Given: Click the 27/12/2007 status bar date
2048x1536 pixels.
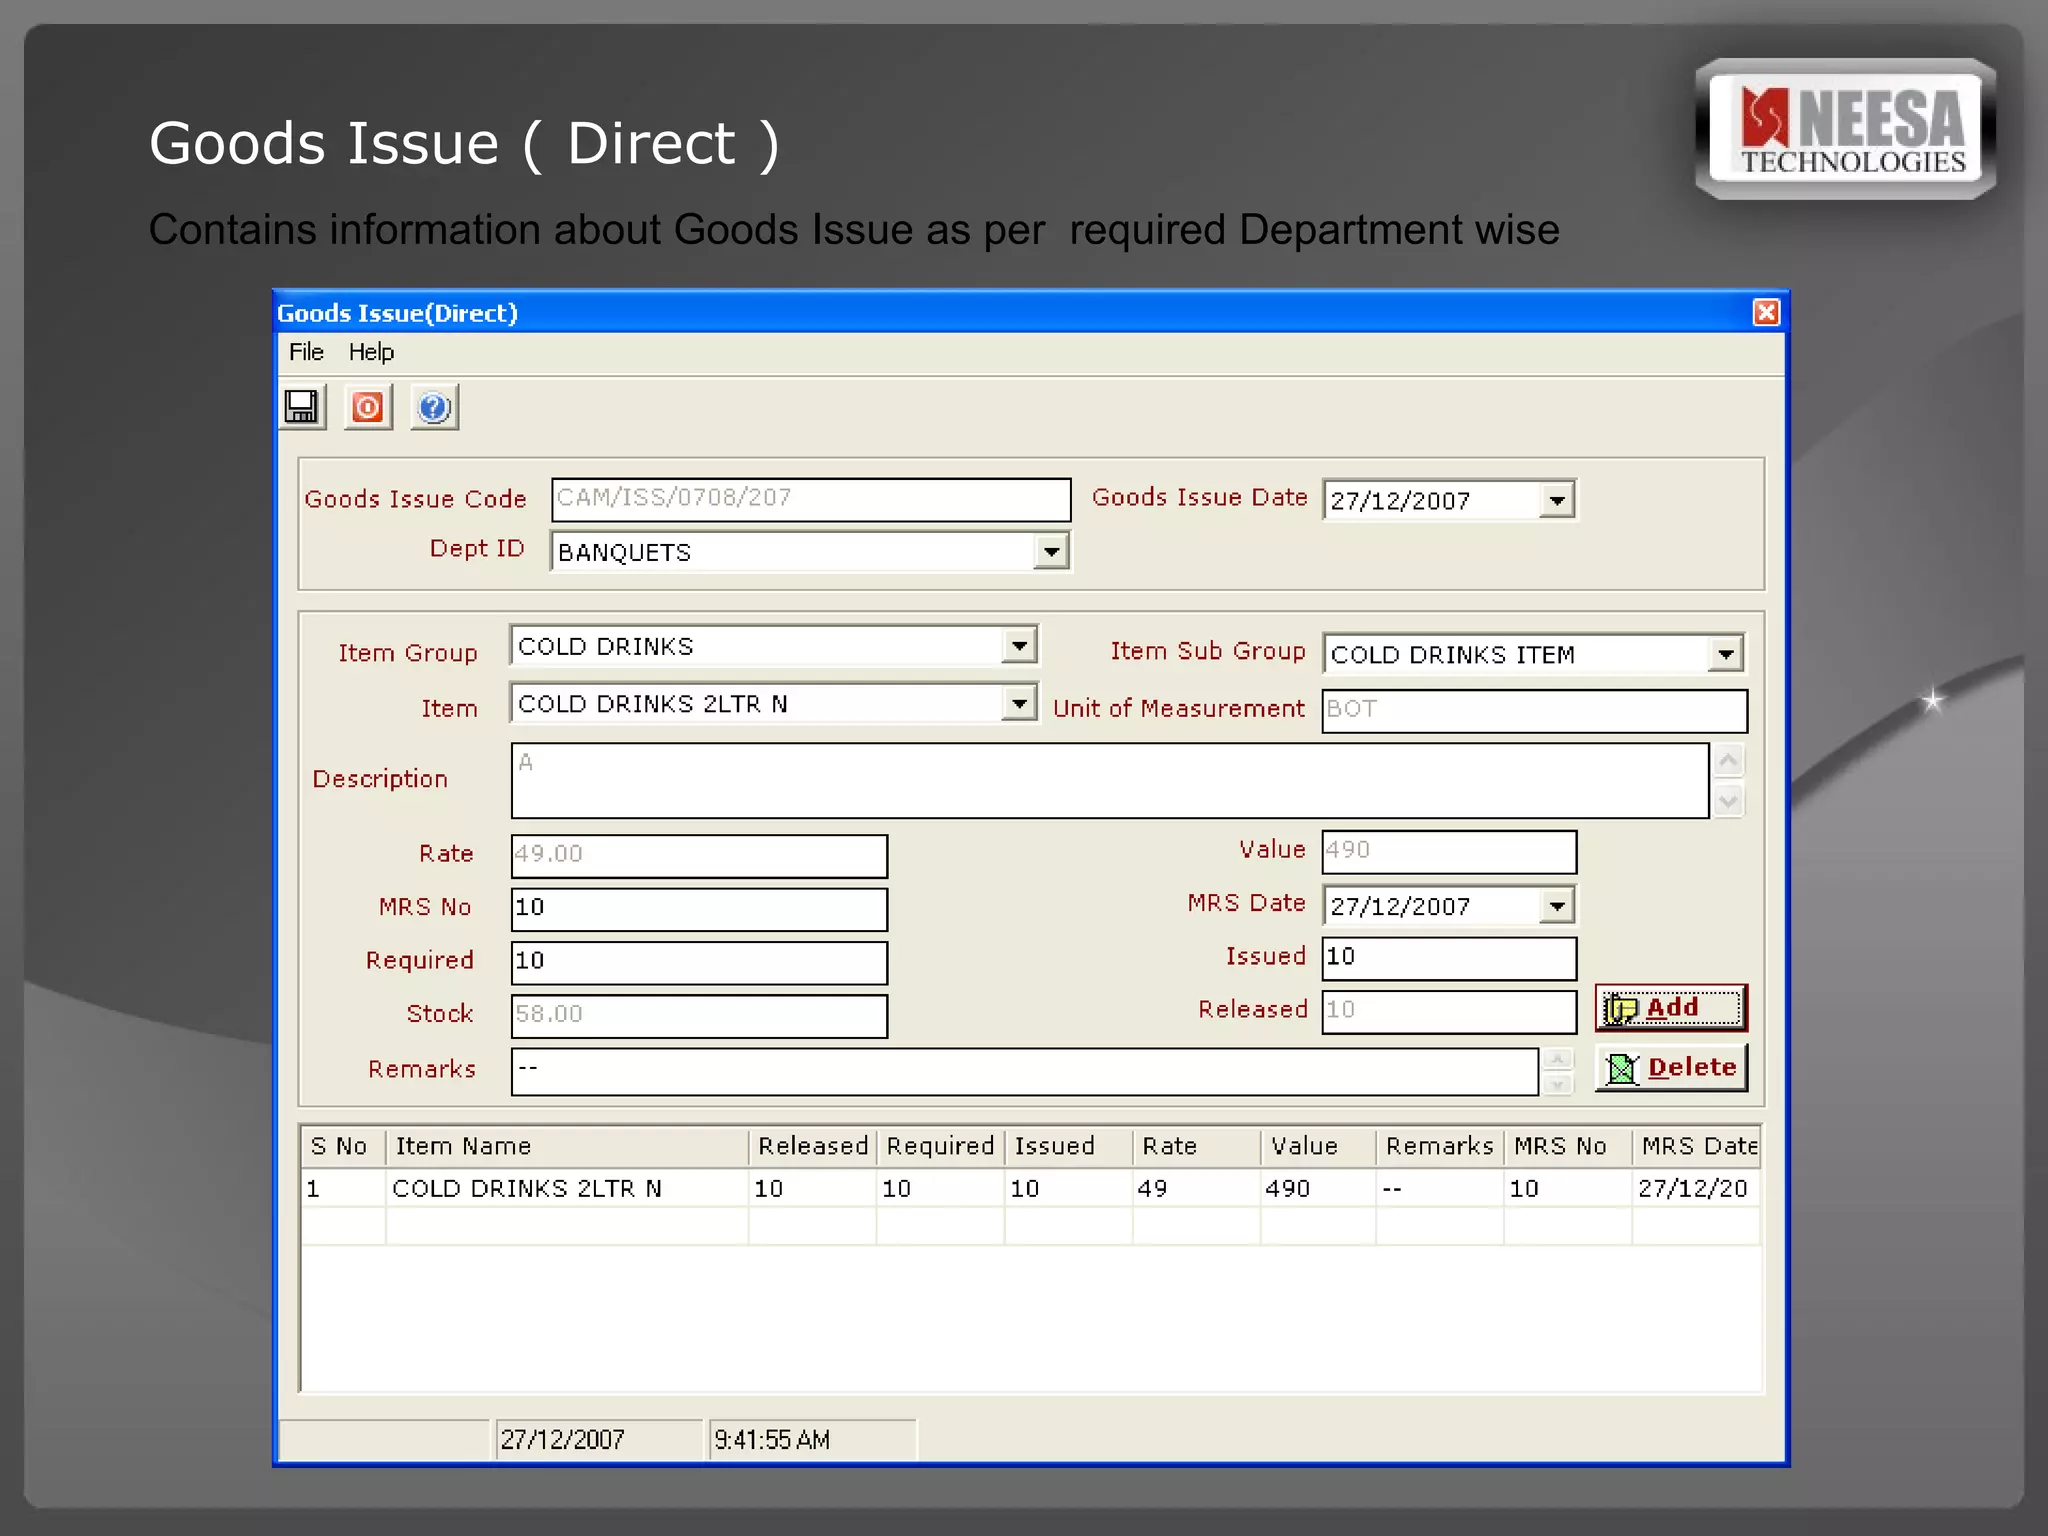Looking at the screenshot, I should [562, 1440].
